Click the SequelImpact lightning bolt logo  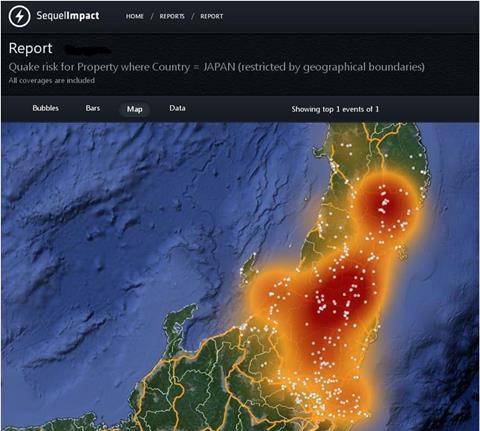click(x=20, y=16)
